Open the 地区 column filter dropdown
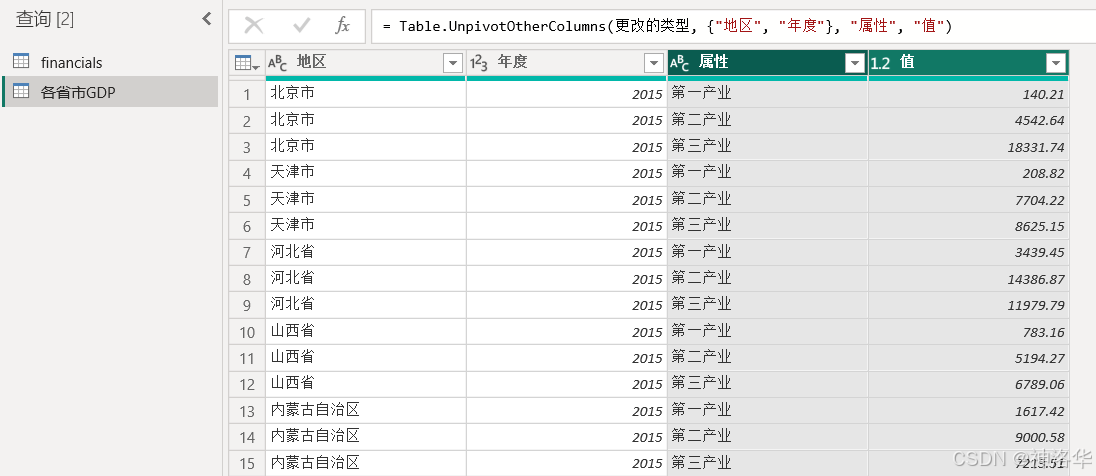This screenshot has width=1096, height=476. 453,64
